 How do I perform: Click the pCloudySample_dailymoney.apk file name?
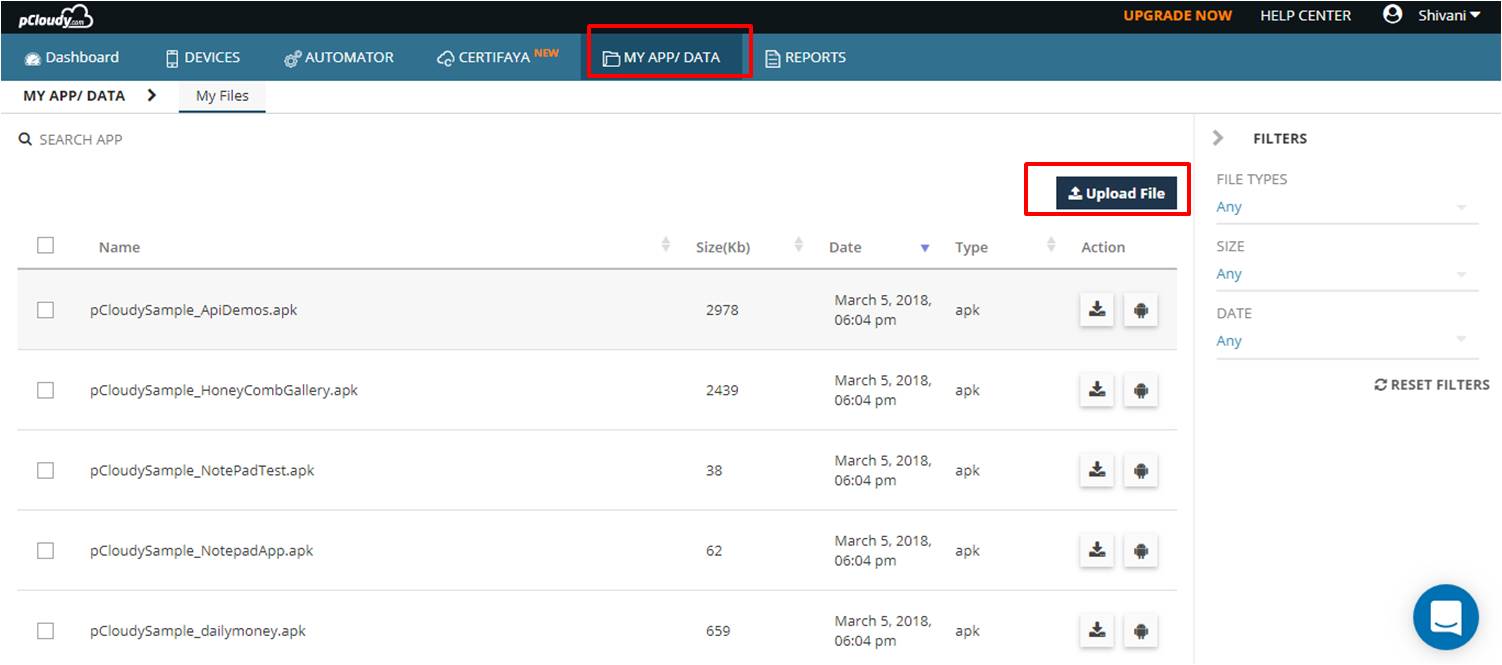click(198, 630)
